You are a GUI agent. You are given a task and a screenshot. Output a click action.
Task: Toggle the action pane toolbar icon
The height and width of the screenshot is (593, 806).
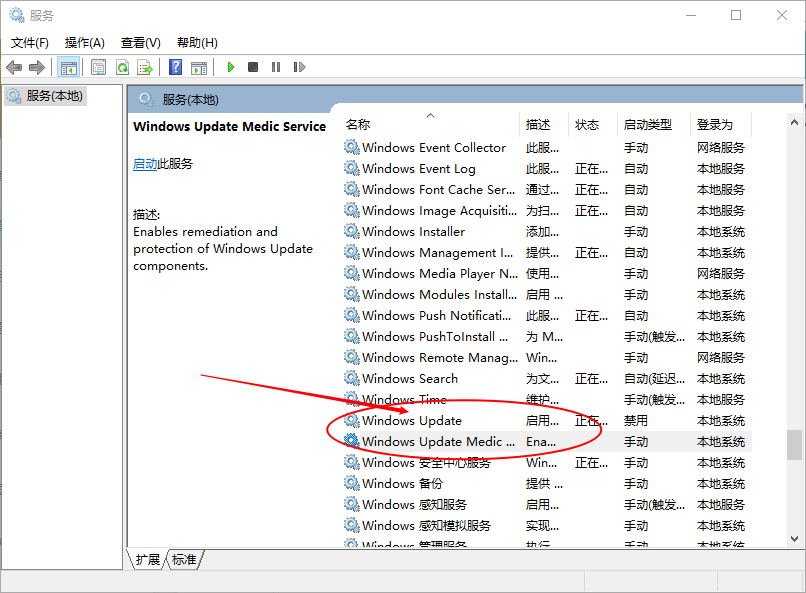[199, 67]
